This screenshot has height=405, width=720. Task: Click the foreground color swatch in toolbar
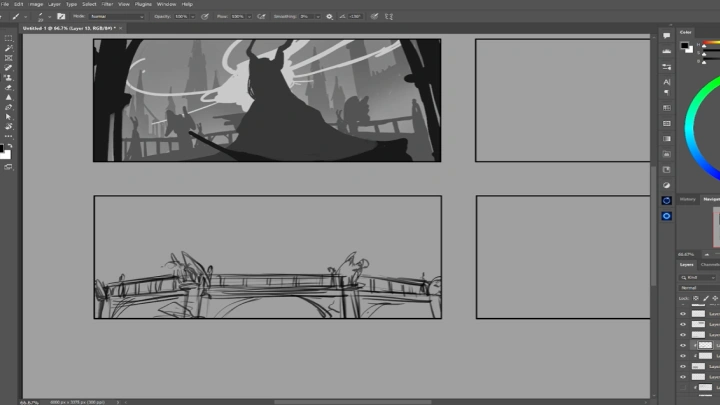pos(1,148)
